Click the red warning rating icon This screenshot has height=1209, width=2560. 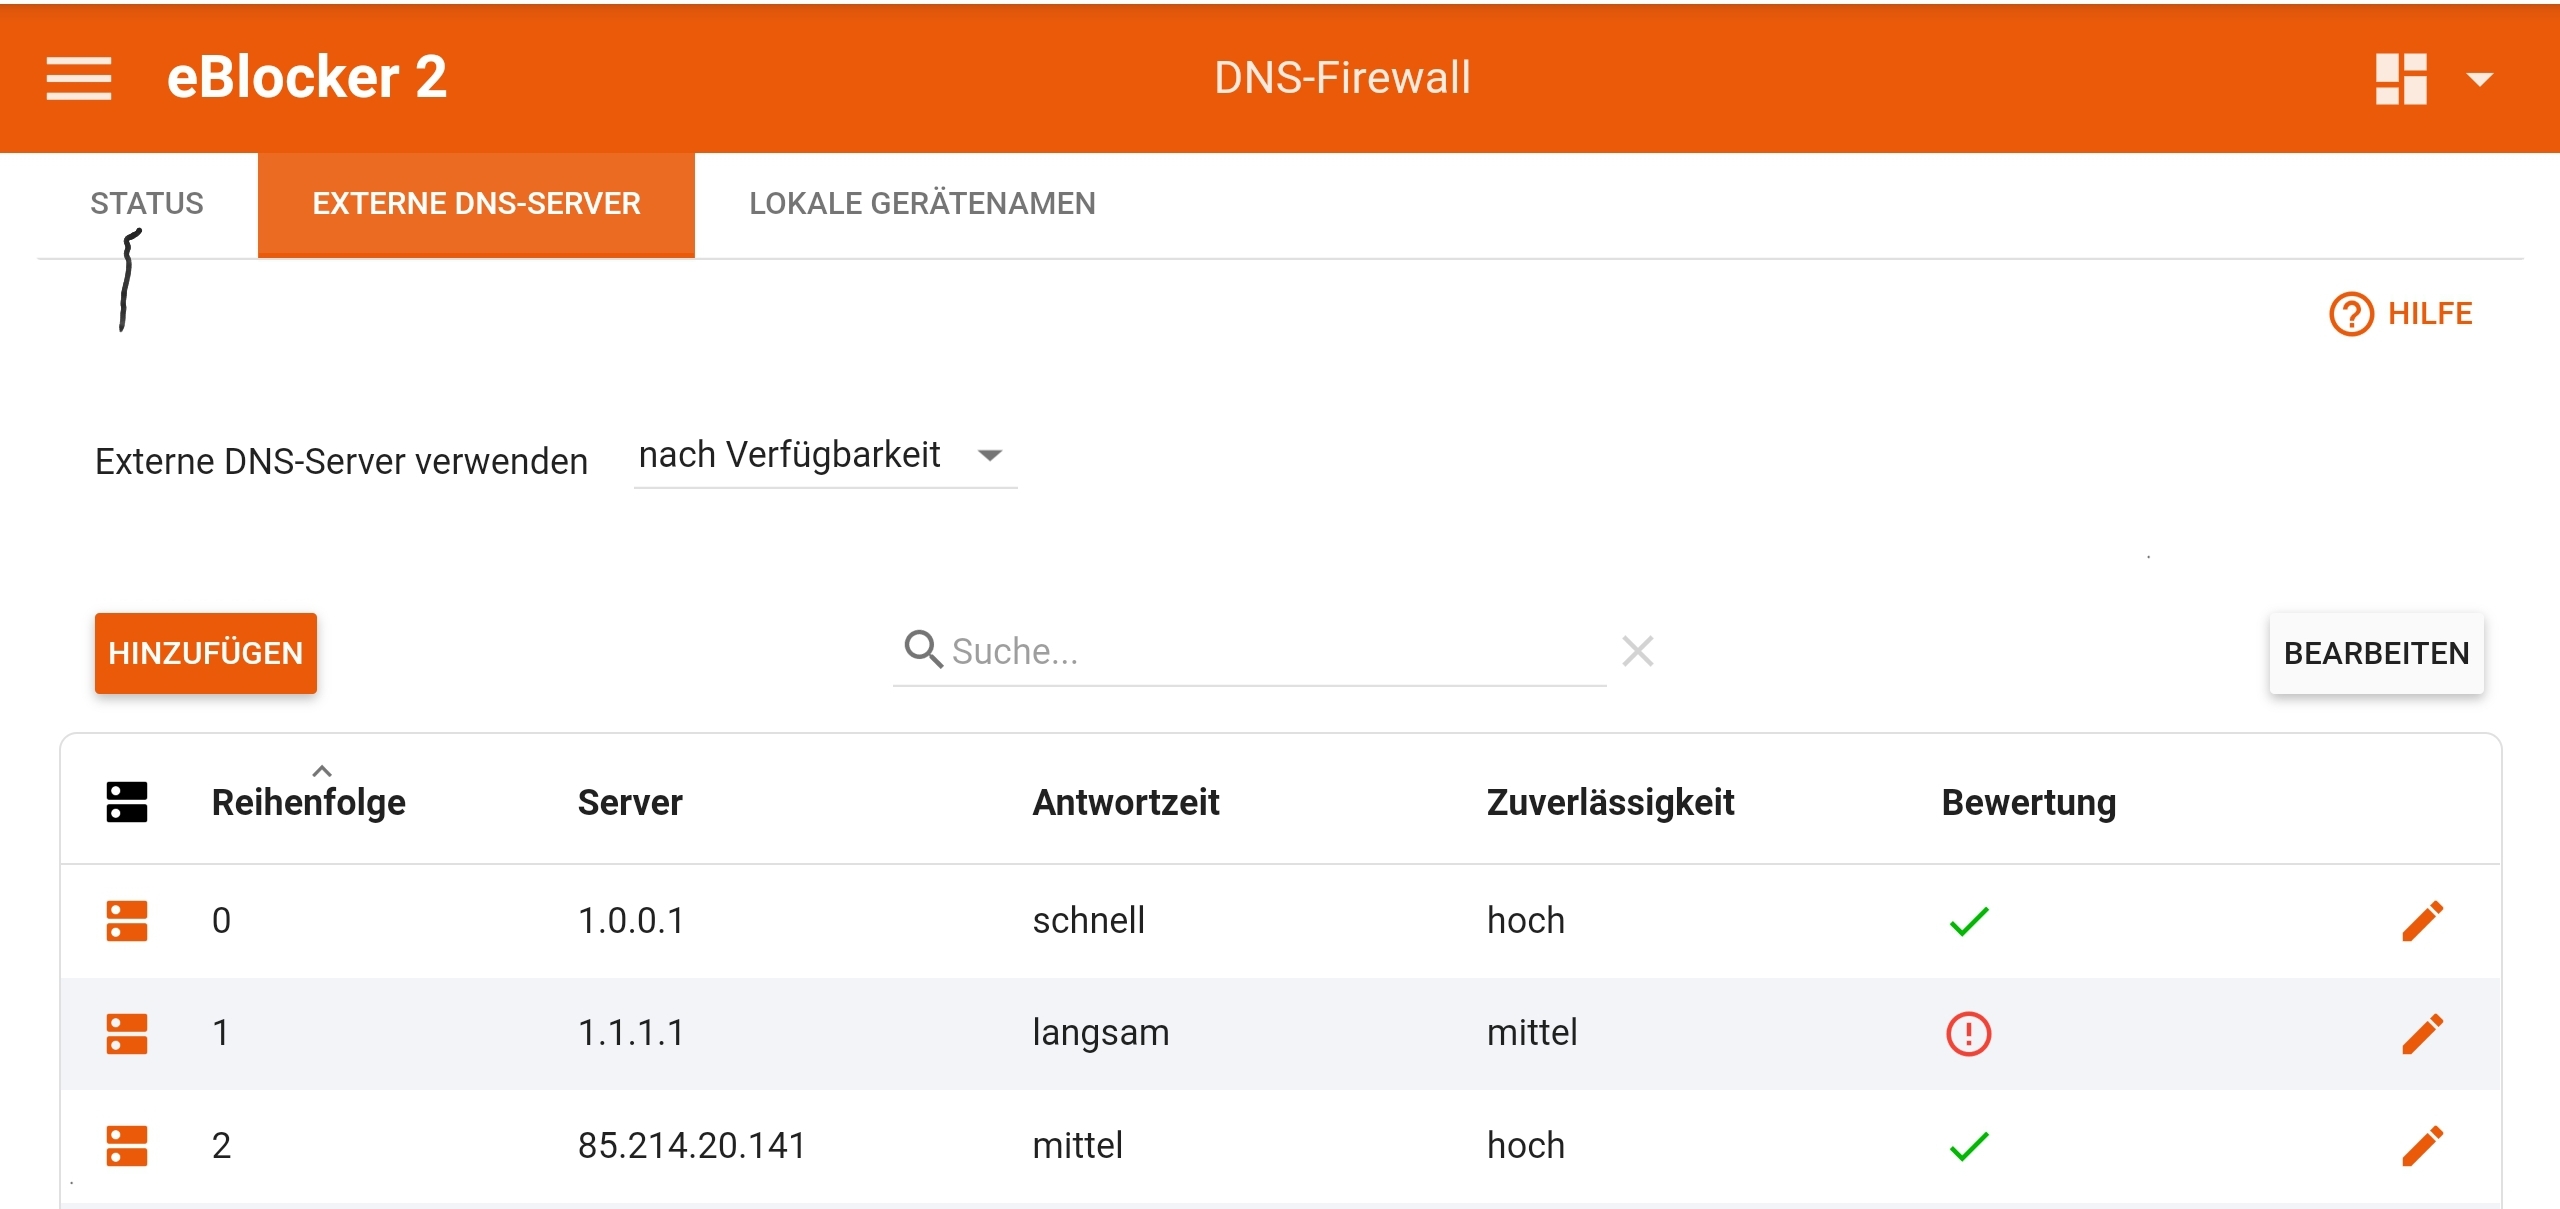tap(1968, 1033)
